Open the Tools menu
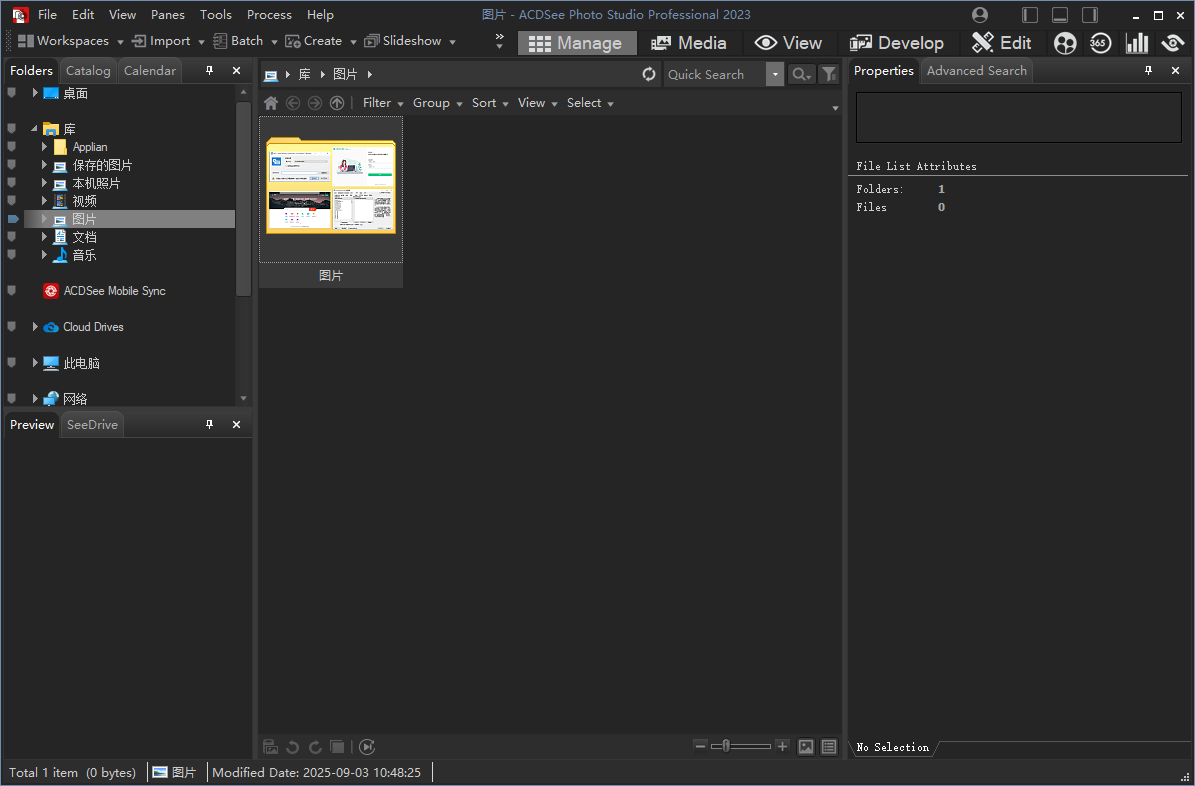The image size is (1195, 786). point(215,15)
